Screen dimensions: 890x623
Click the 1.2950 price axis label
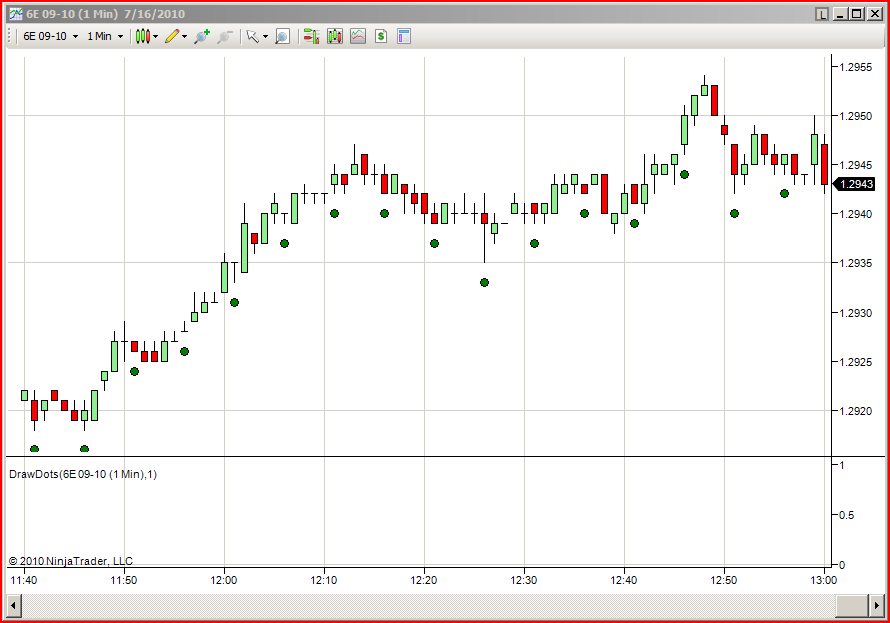click(855, 116)
